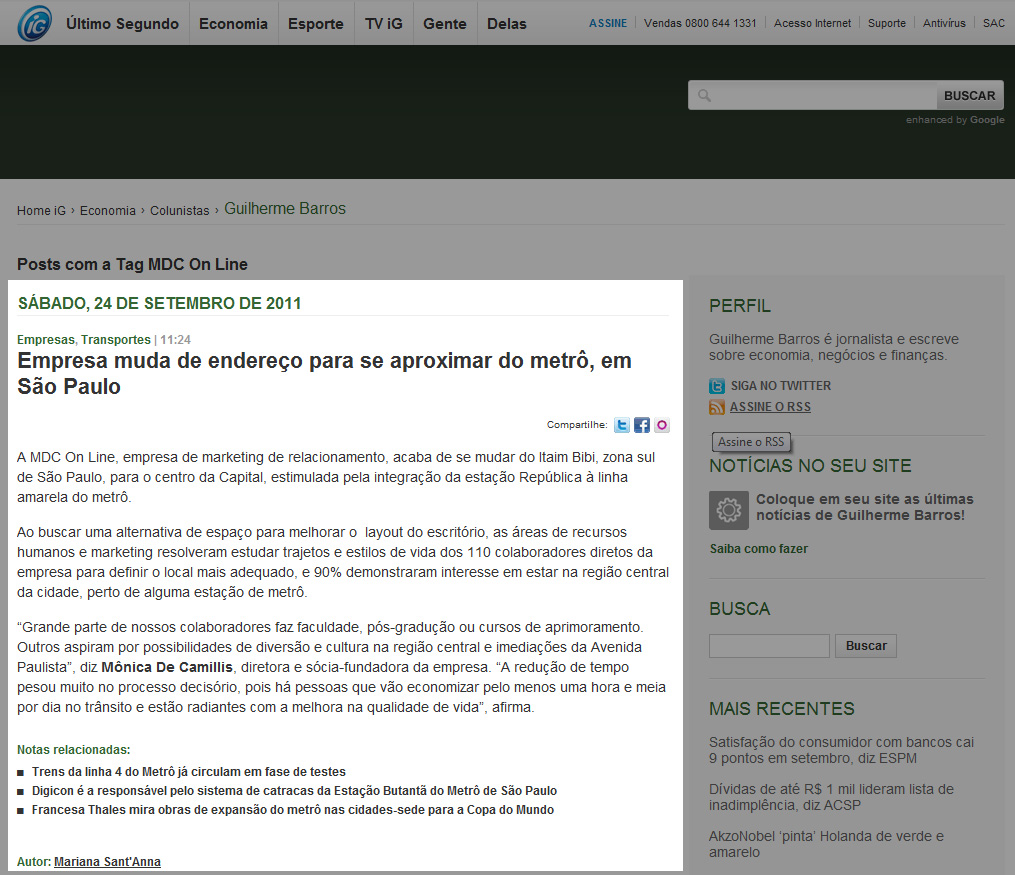
Task: Open article headline about metrô move
Action: [325, 373]
